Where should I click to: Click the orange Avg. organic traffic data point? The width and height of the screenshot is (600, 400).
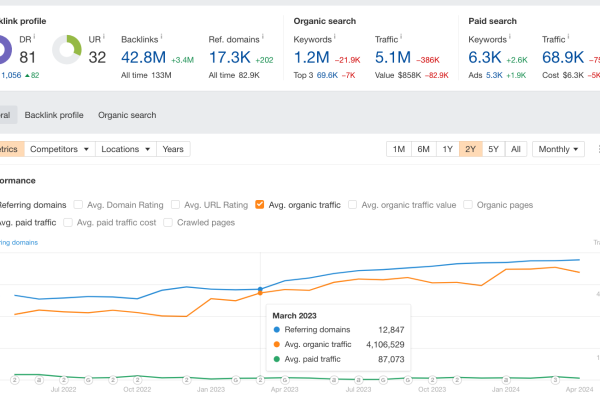tap(260, 293)
